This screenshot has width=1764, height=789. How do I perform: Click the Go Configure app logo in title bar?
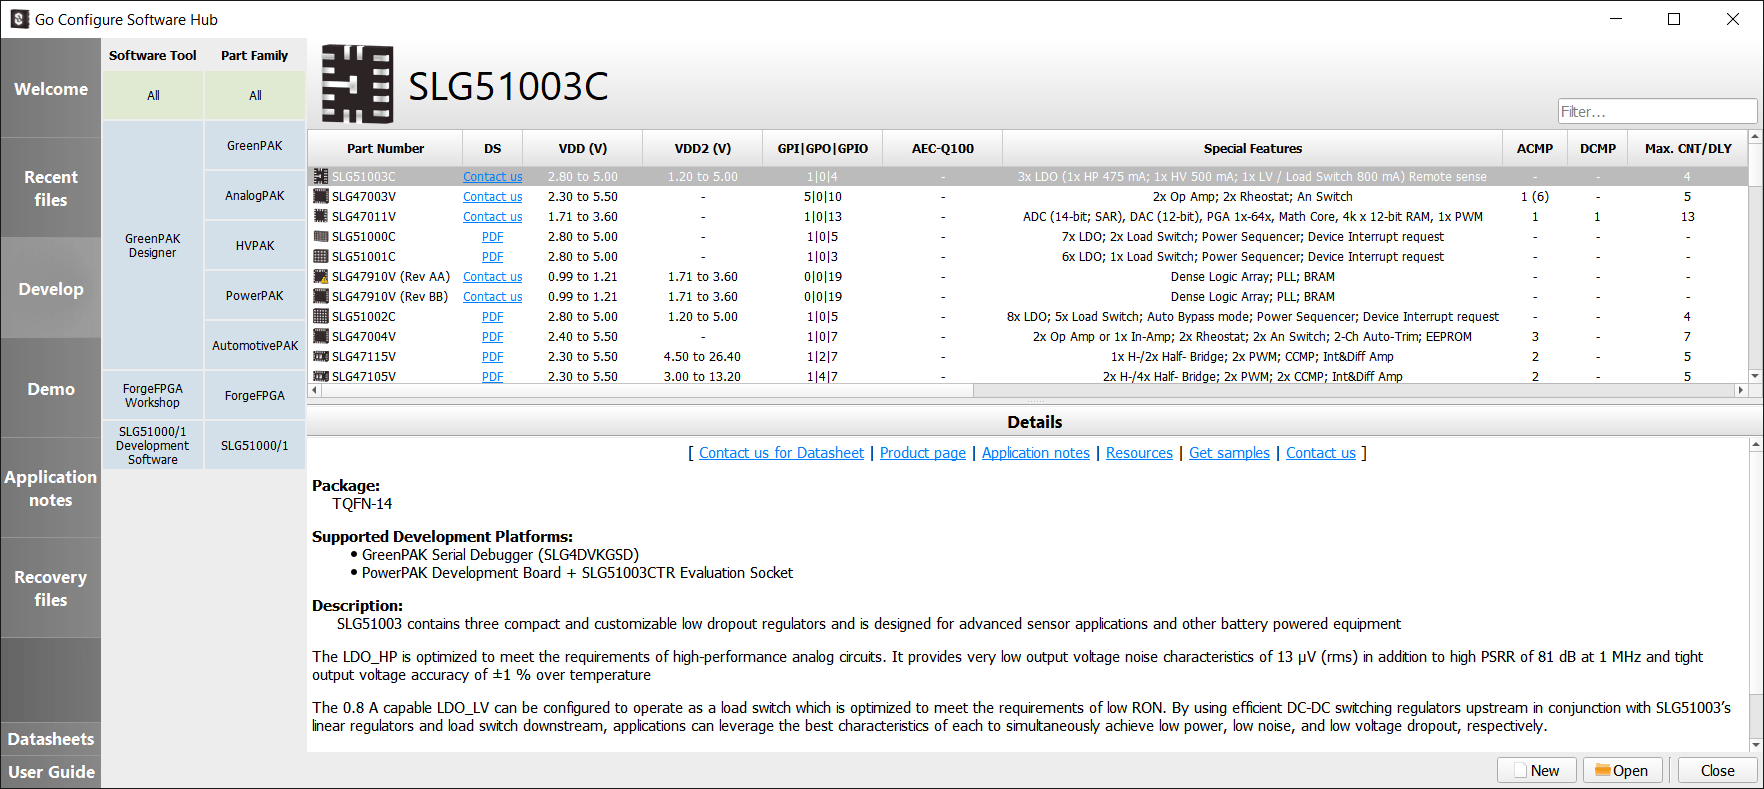pos(19,19)
